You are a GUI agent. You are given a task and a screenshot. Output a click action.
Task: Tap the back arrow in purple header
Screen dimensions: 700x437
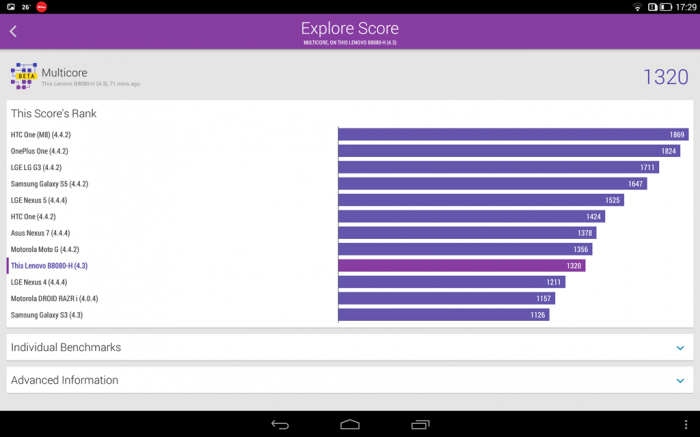[x=13, y=32]
